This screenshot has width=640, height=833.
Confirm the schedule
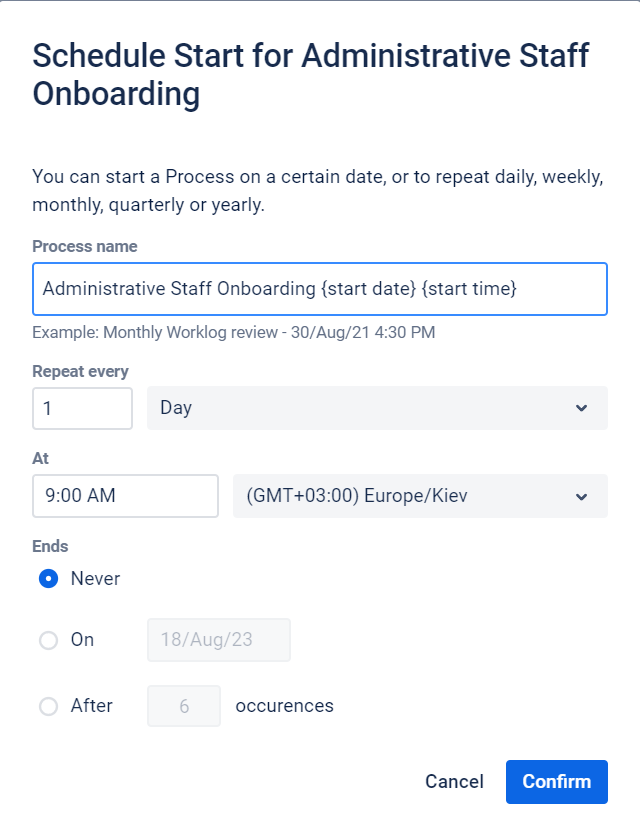557,782
